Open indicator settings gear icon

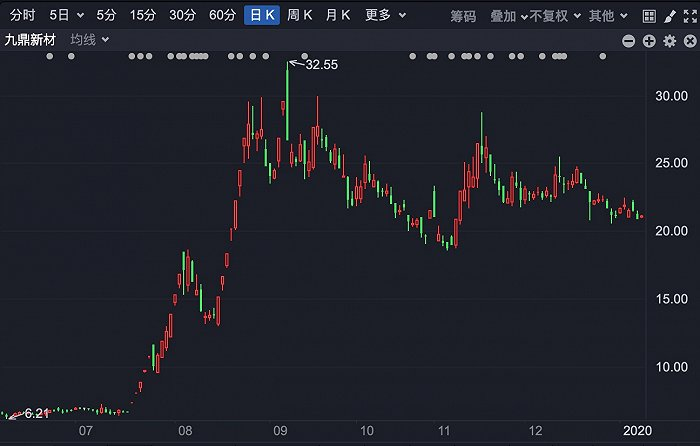[670, 41]
